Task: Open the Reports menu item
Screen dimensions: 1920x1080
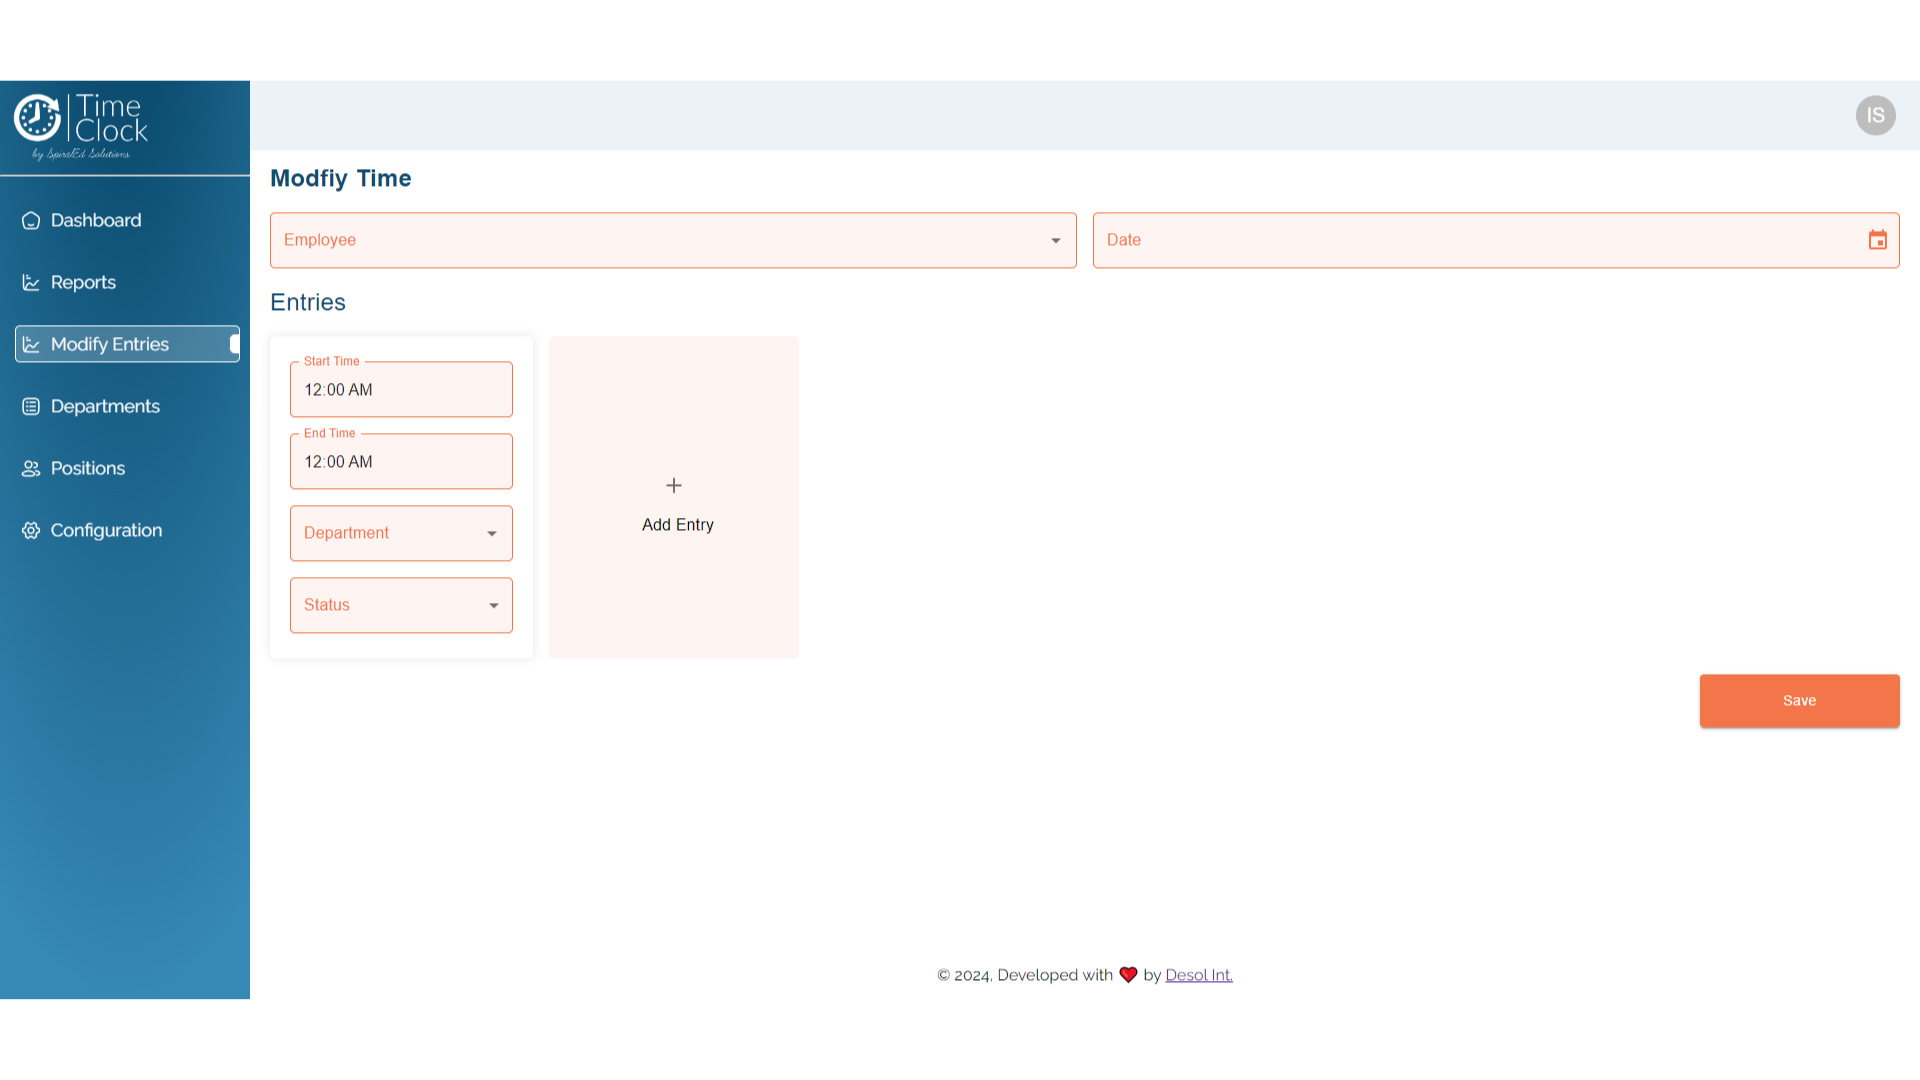Action: coord(83,283)
